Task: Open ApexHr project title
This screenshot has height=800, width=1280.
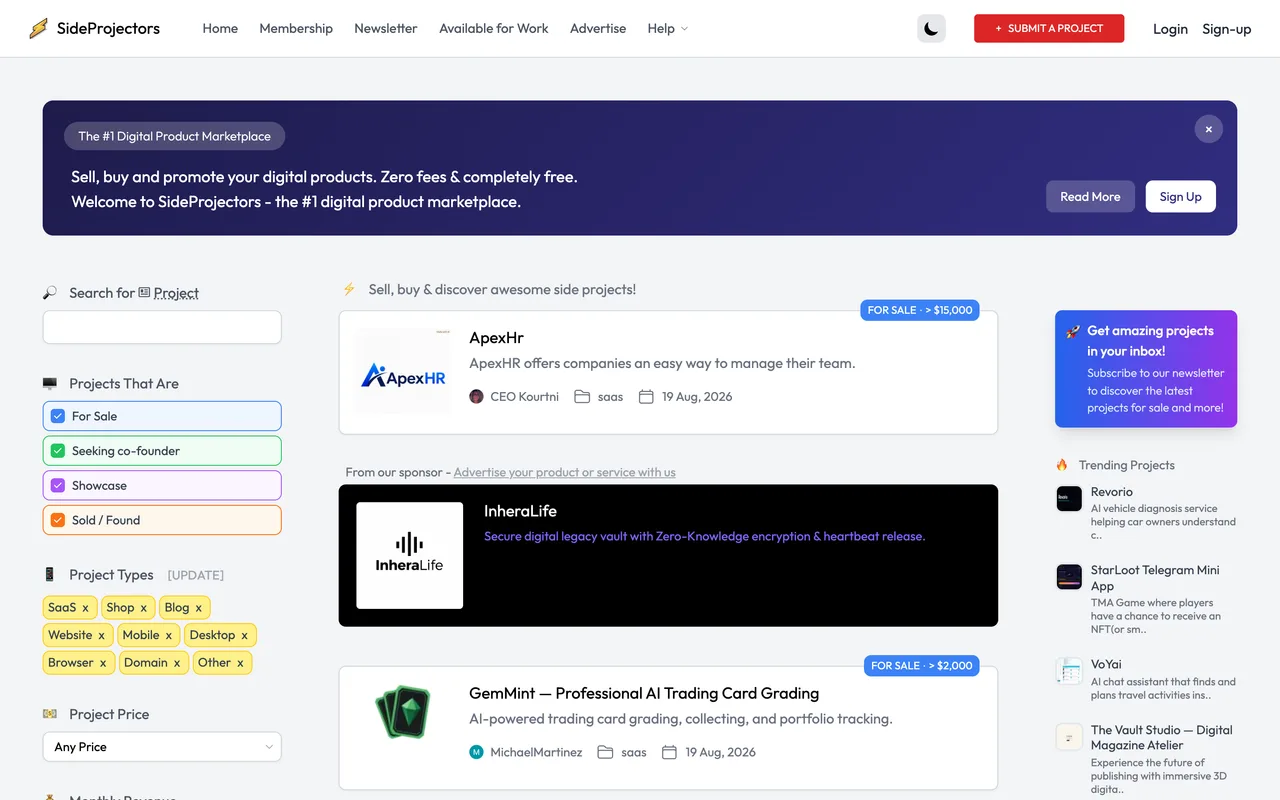Action: [496, 338]
